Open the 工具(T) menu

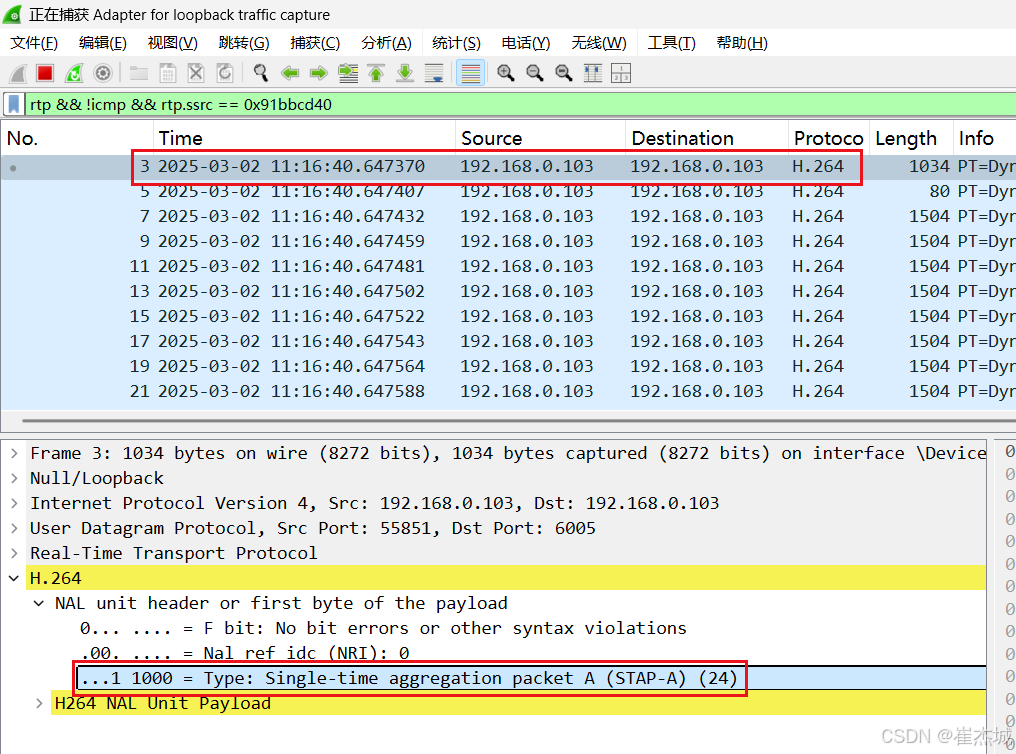click(x=671, y=43)
